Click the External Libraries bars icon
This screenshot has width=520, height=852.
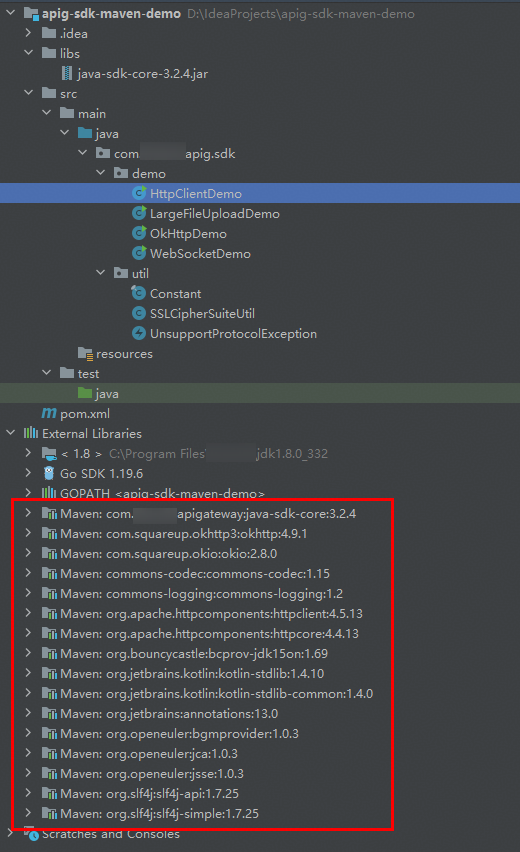click(31, 433)
